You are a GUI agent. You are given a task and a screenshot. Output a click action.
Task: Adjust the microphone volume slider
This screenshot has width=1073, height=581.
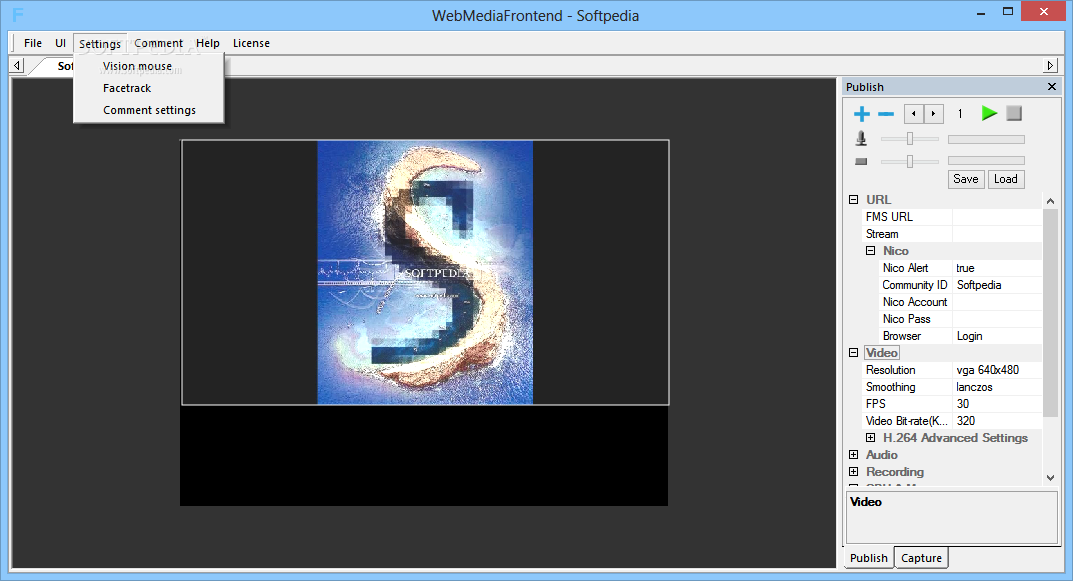click(909, 139)
